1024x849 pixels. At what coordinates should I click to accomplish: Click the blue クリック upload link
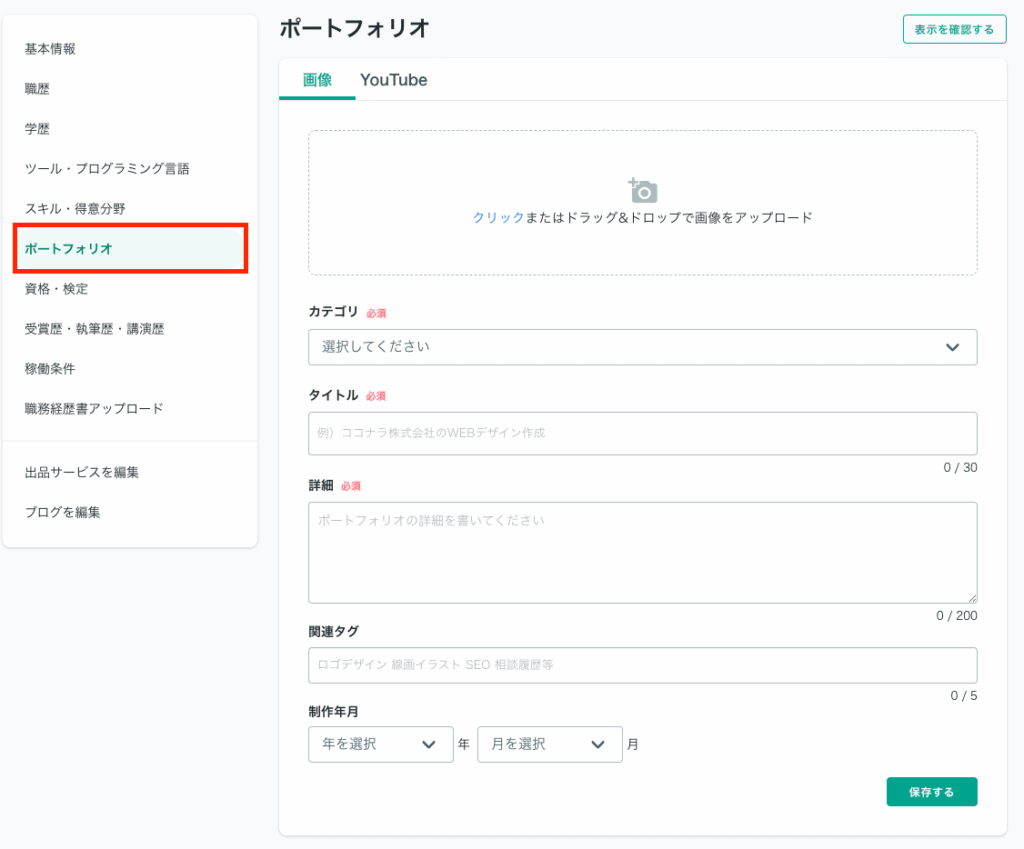(498, 217)
